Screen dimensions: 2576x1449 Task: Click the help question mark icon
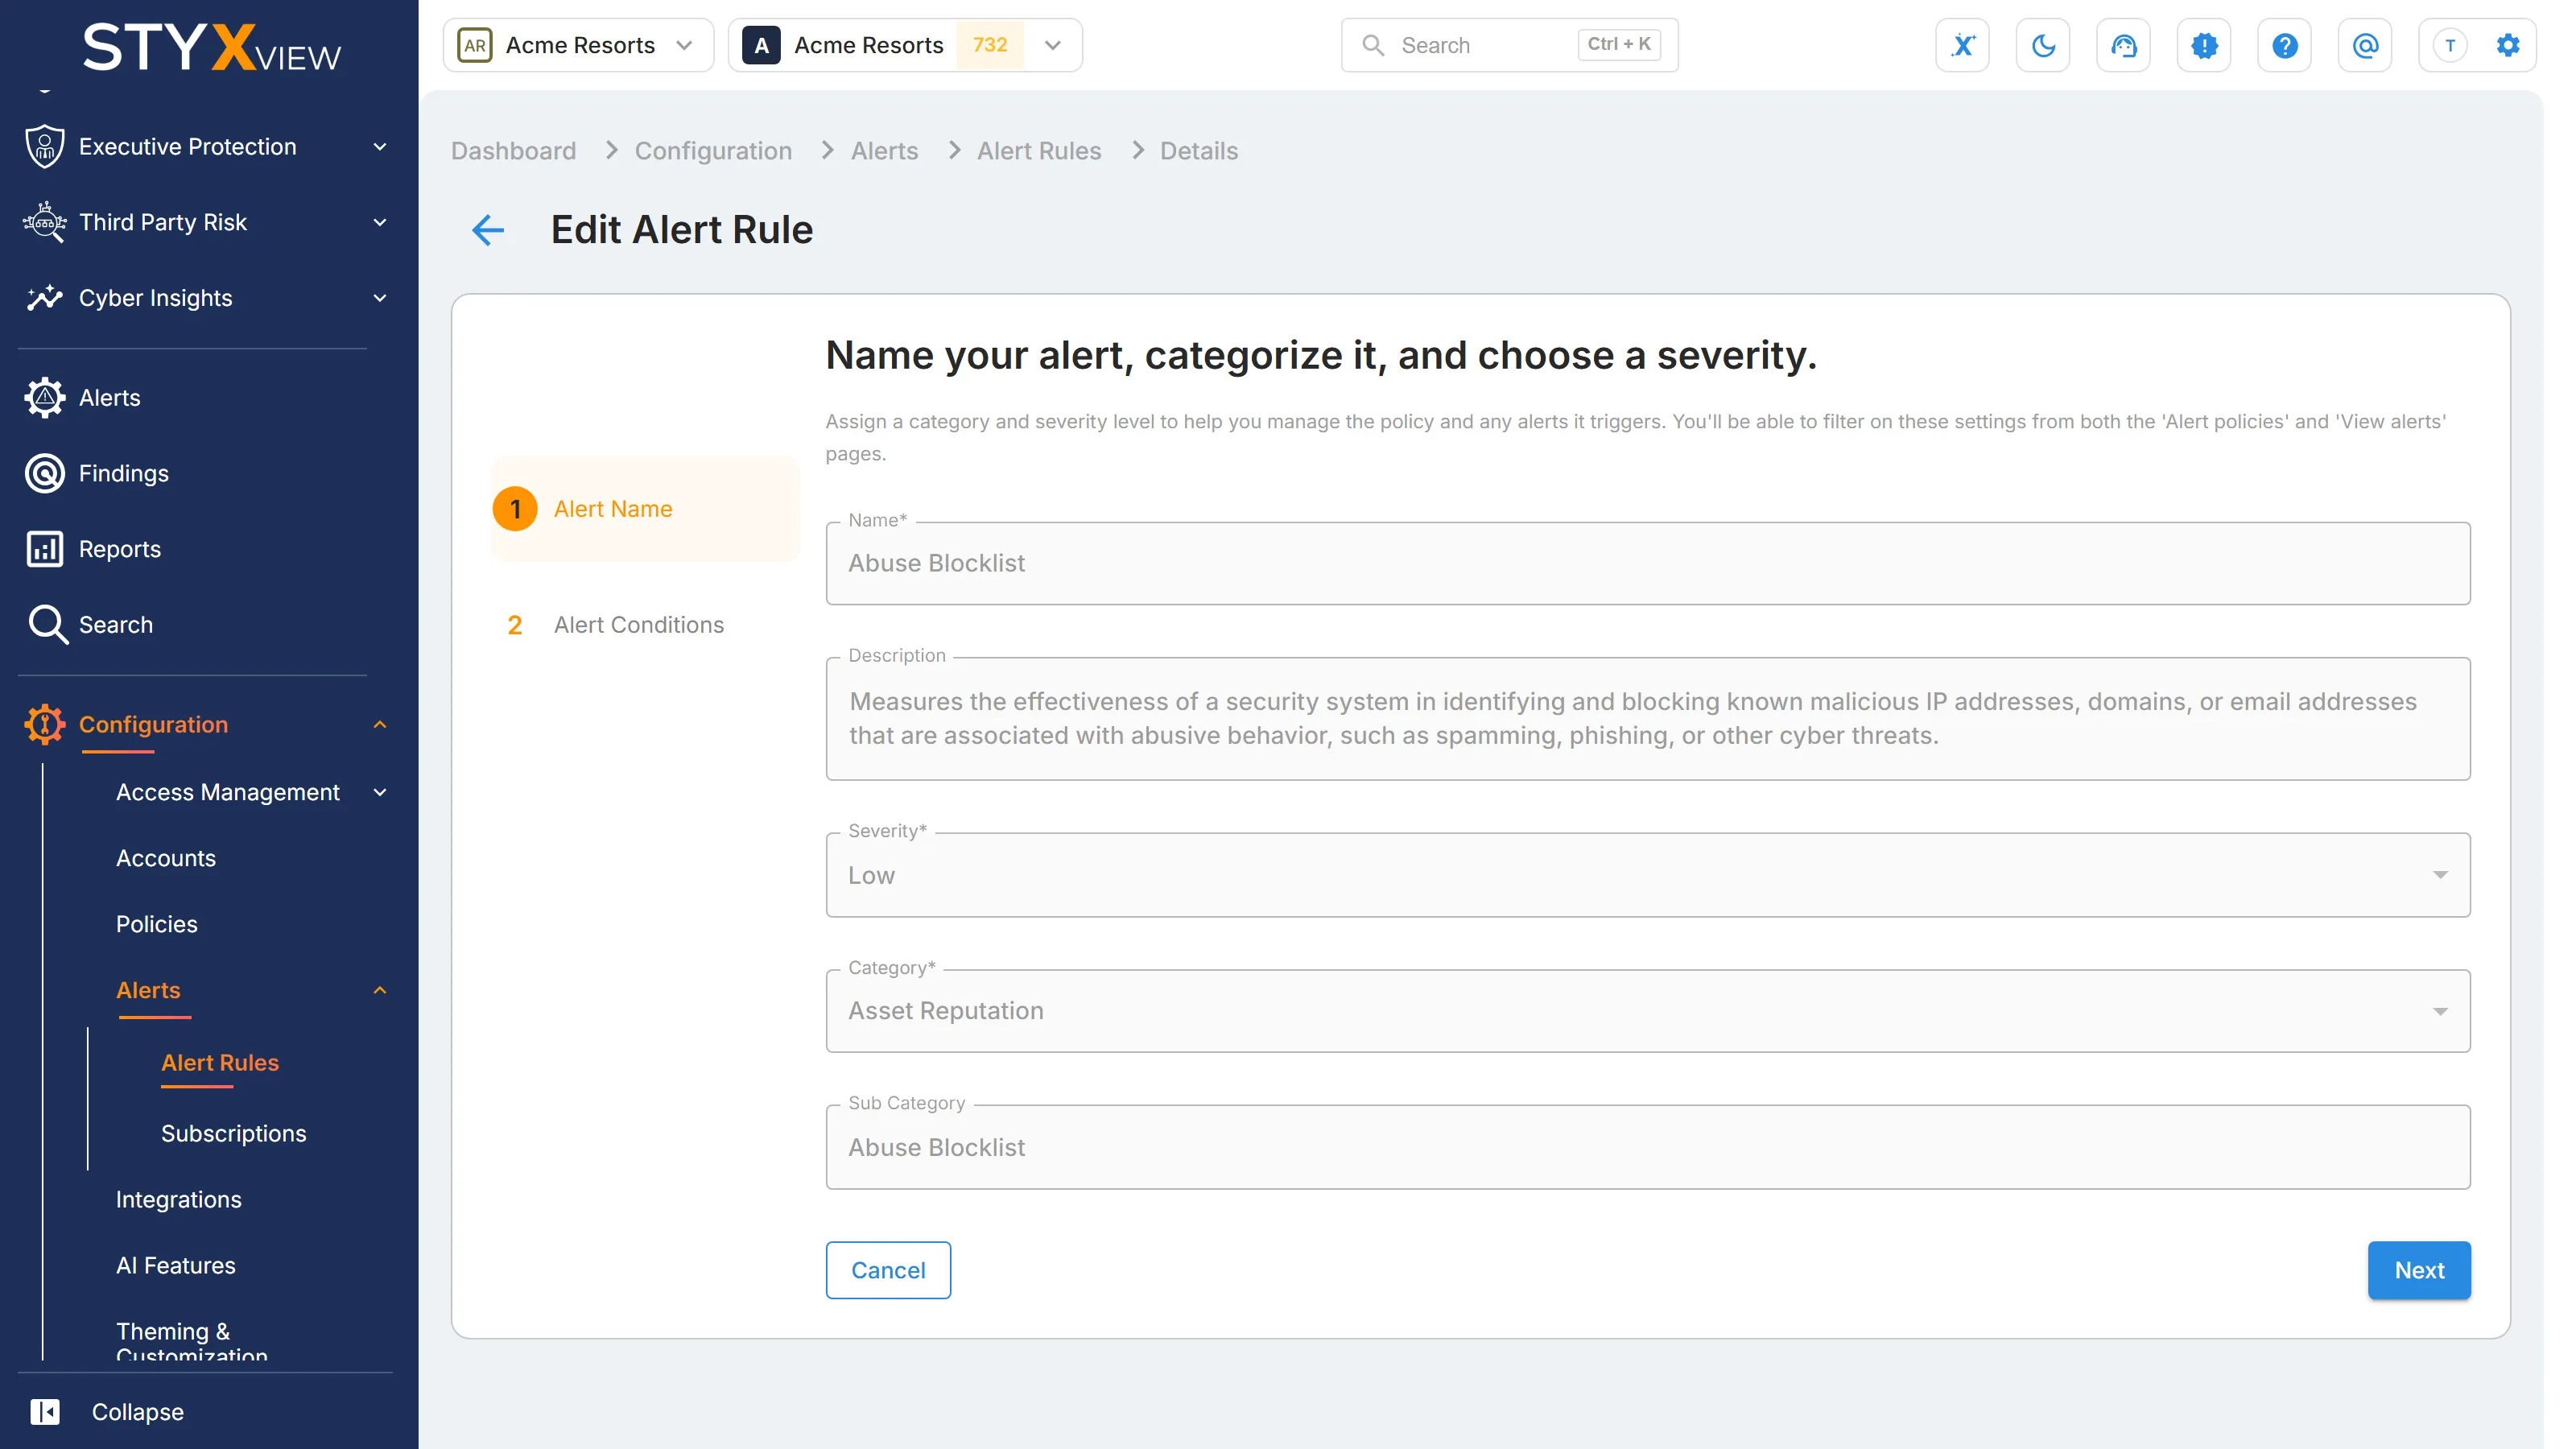tap(2284, 45)
